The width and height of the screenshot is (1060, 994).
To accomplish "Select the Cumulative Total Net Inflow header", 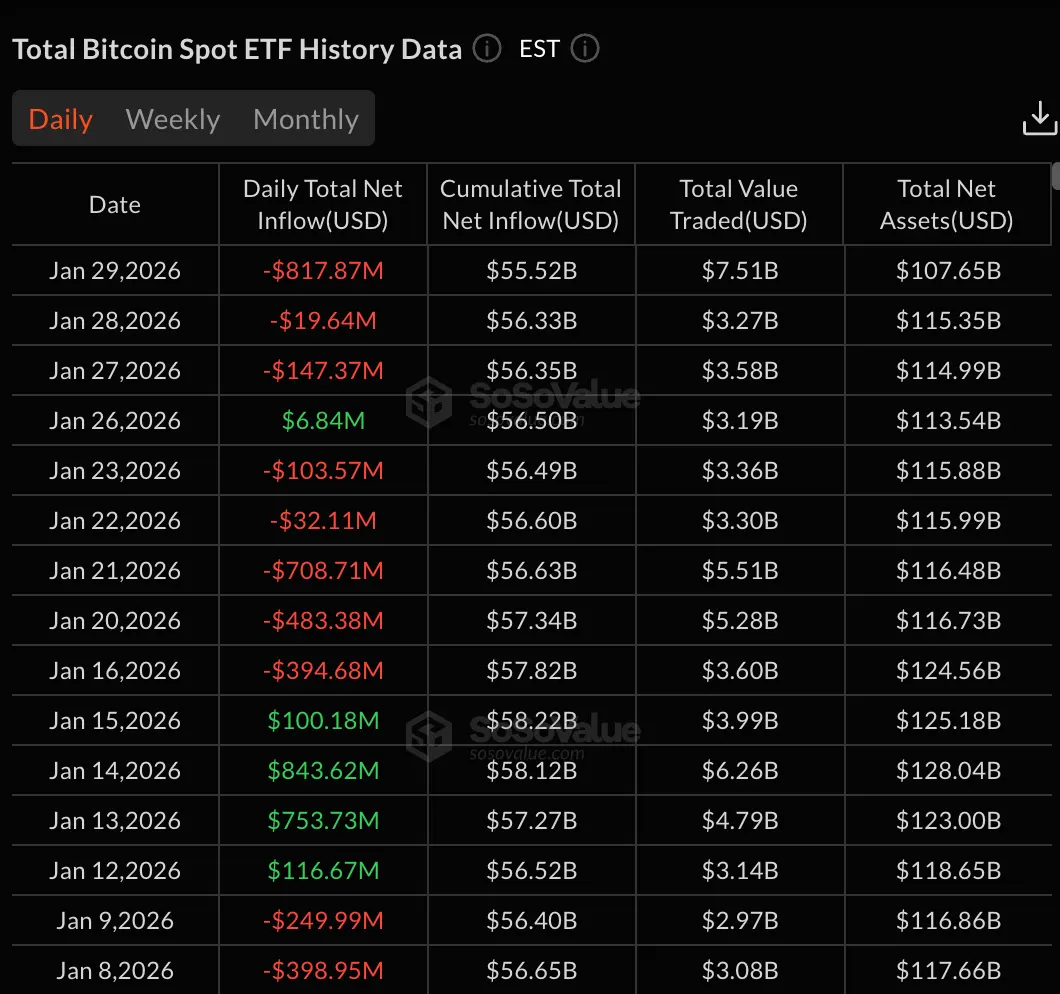I will pyautogui.click(x=531, y=205).
